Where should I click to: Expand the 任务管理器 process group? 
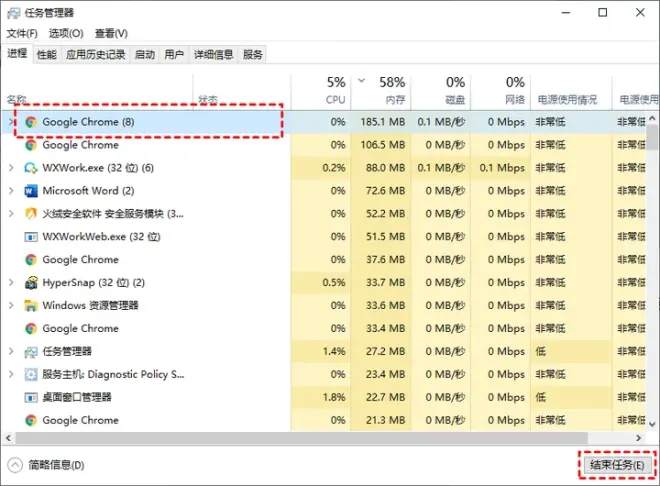[x=11, y=351]
